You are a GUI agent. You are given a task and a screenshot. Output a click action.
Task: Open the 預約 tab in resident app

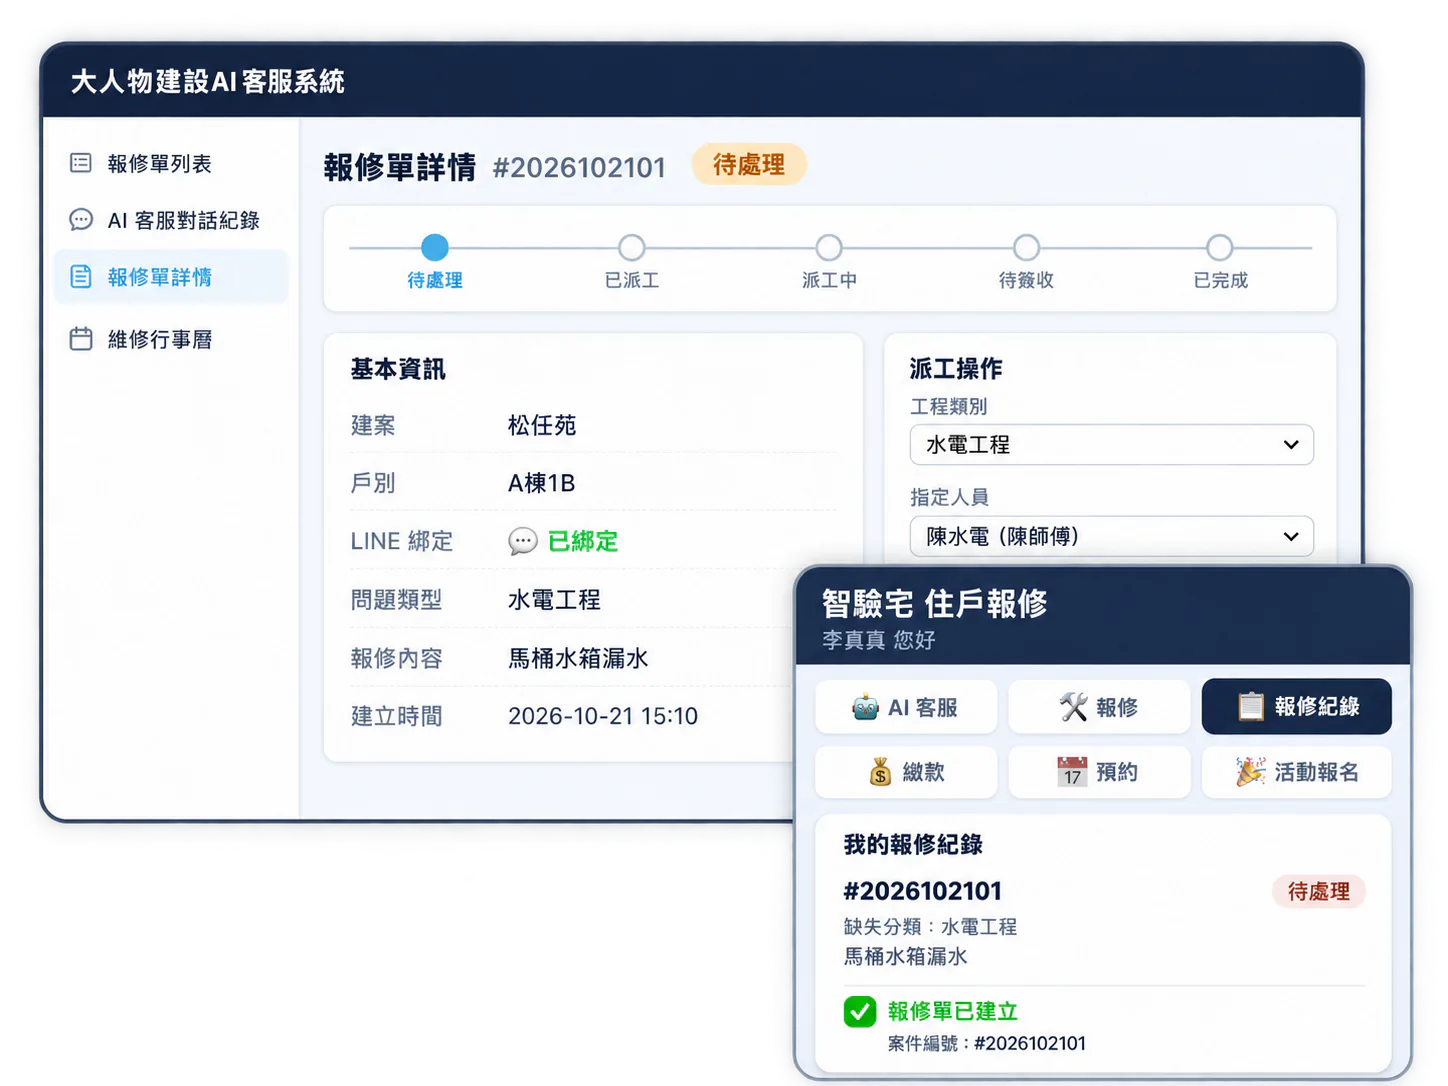coord(1099,772)
